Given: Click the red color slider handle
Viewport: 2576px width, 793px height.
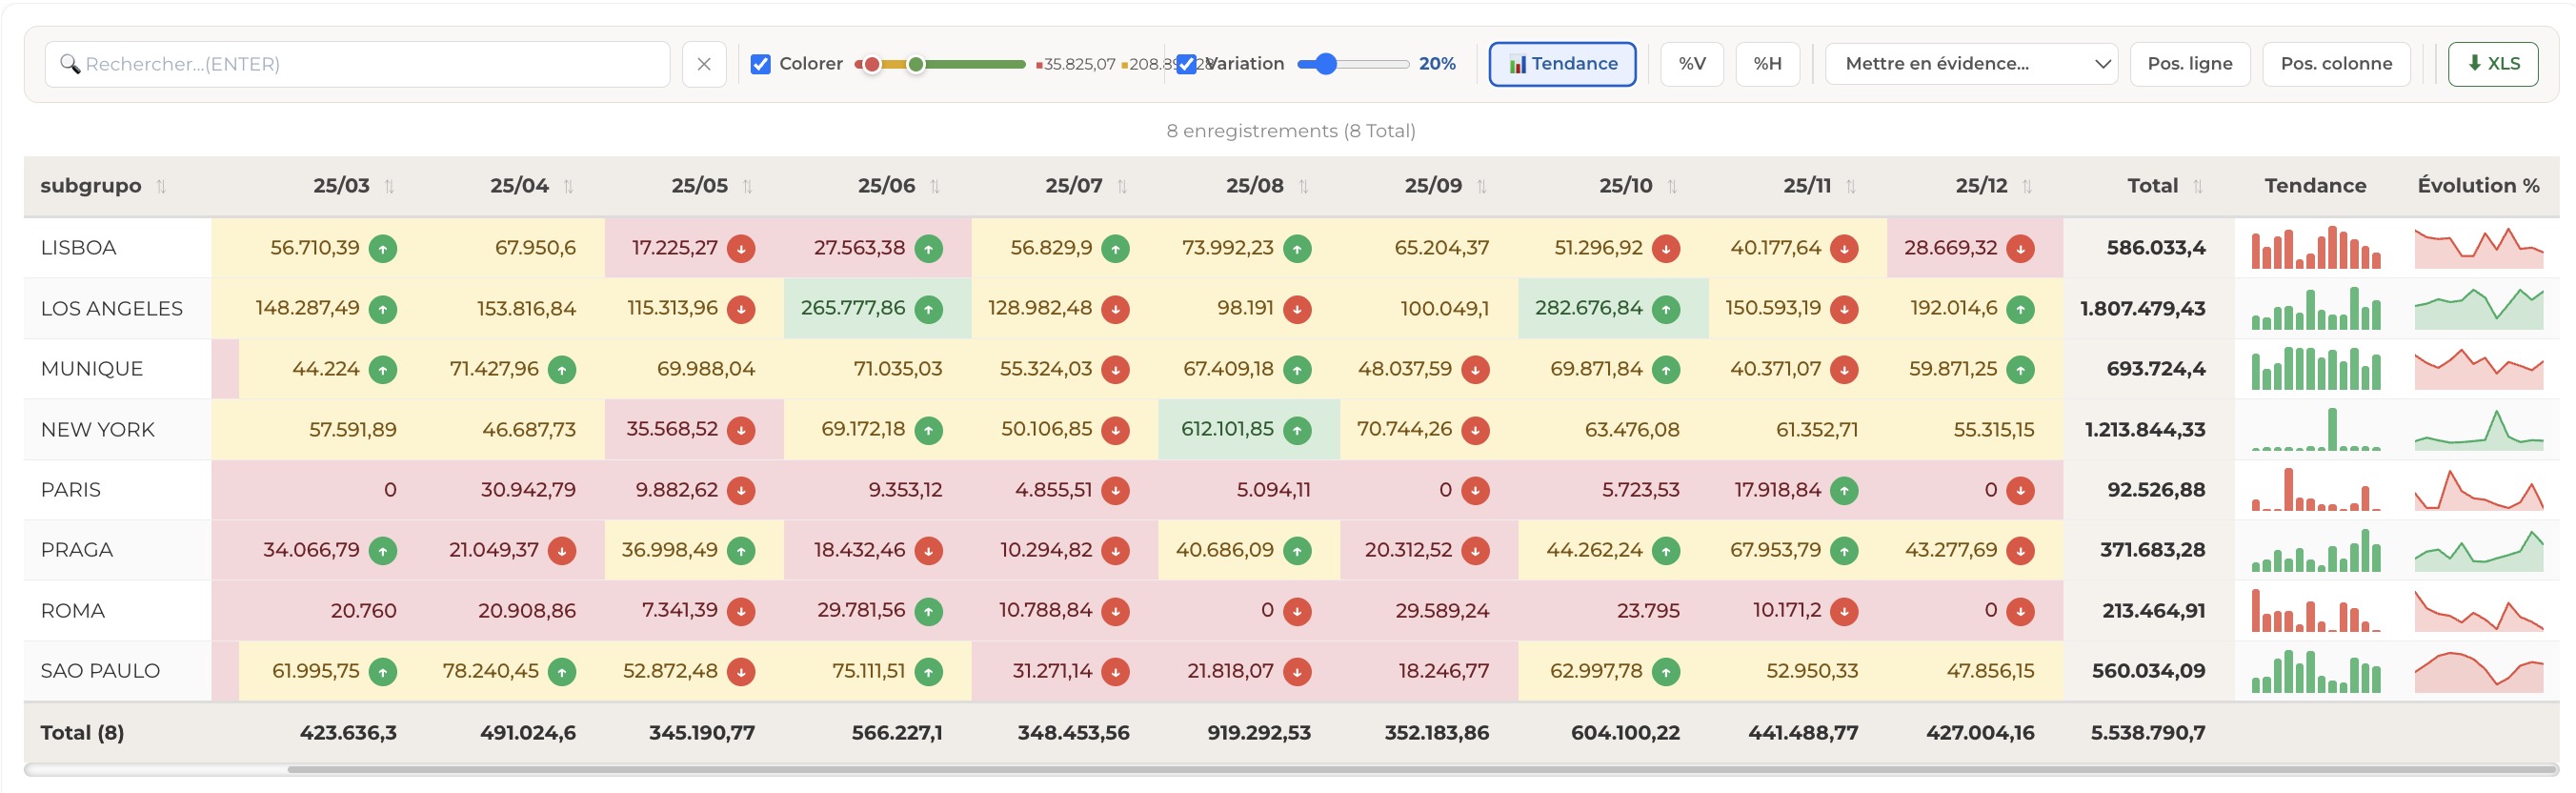Looking at the screenshot, I should 872,64.
